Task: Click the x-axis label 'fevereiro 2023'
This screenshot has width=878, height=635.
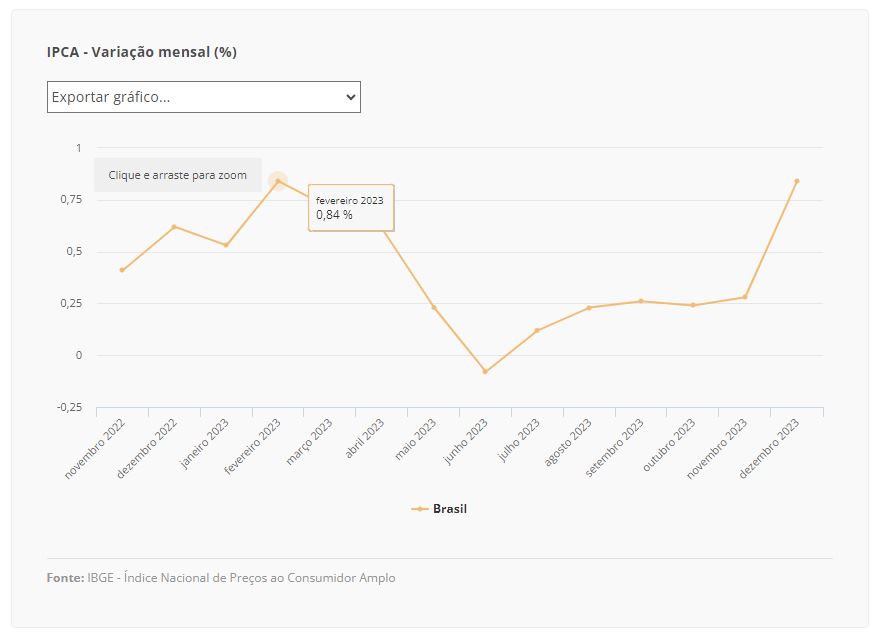Action: 253,446
